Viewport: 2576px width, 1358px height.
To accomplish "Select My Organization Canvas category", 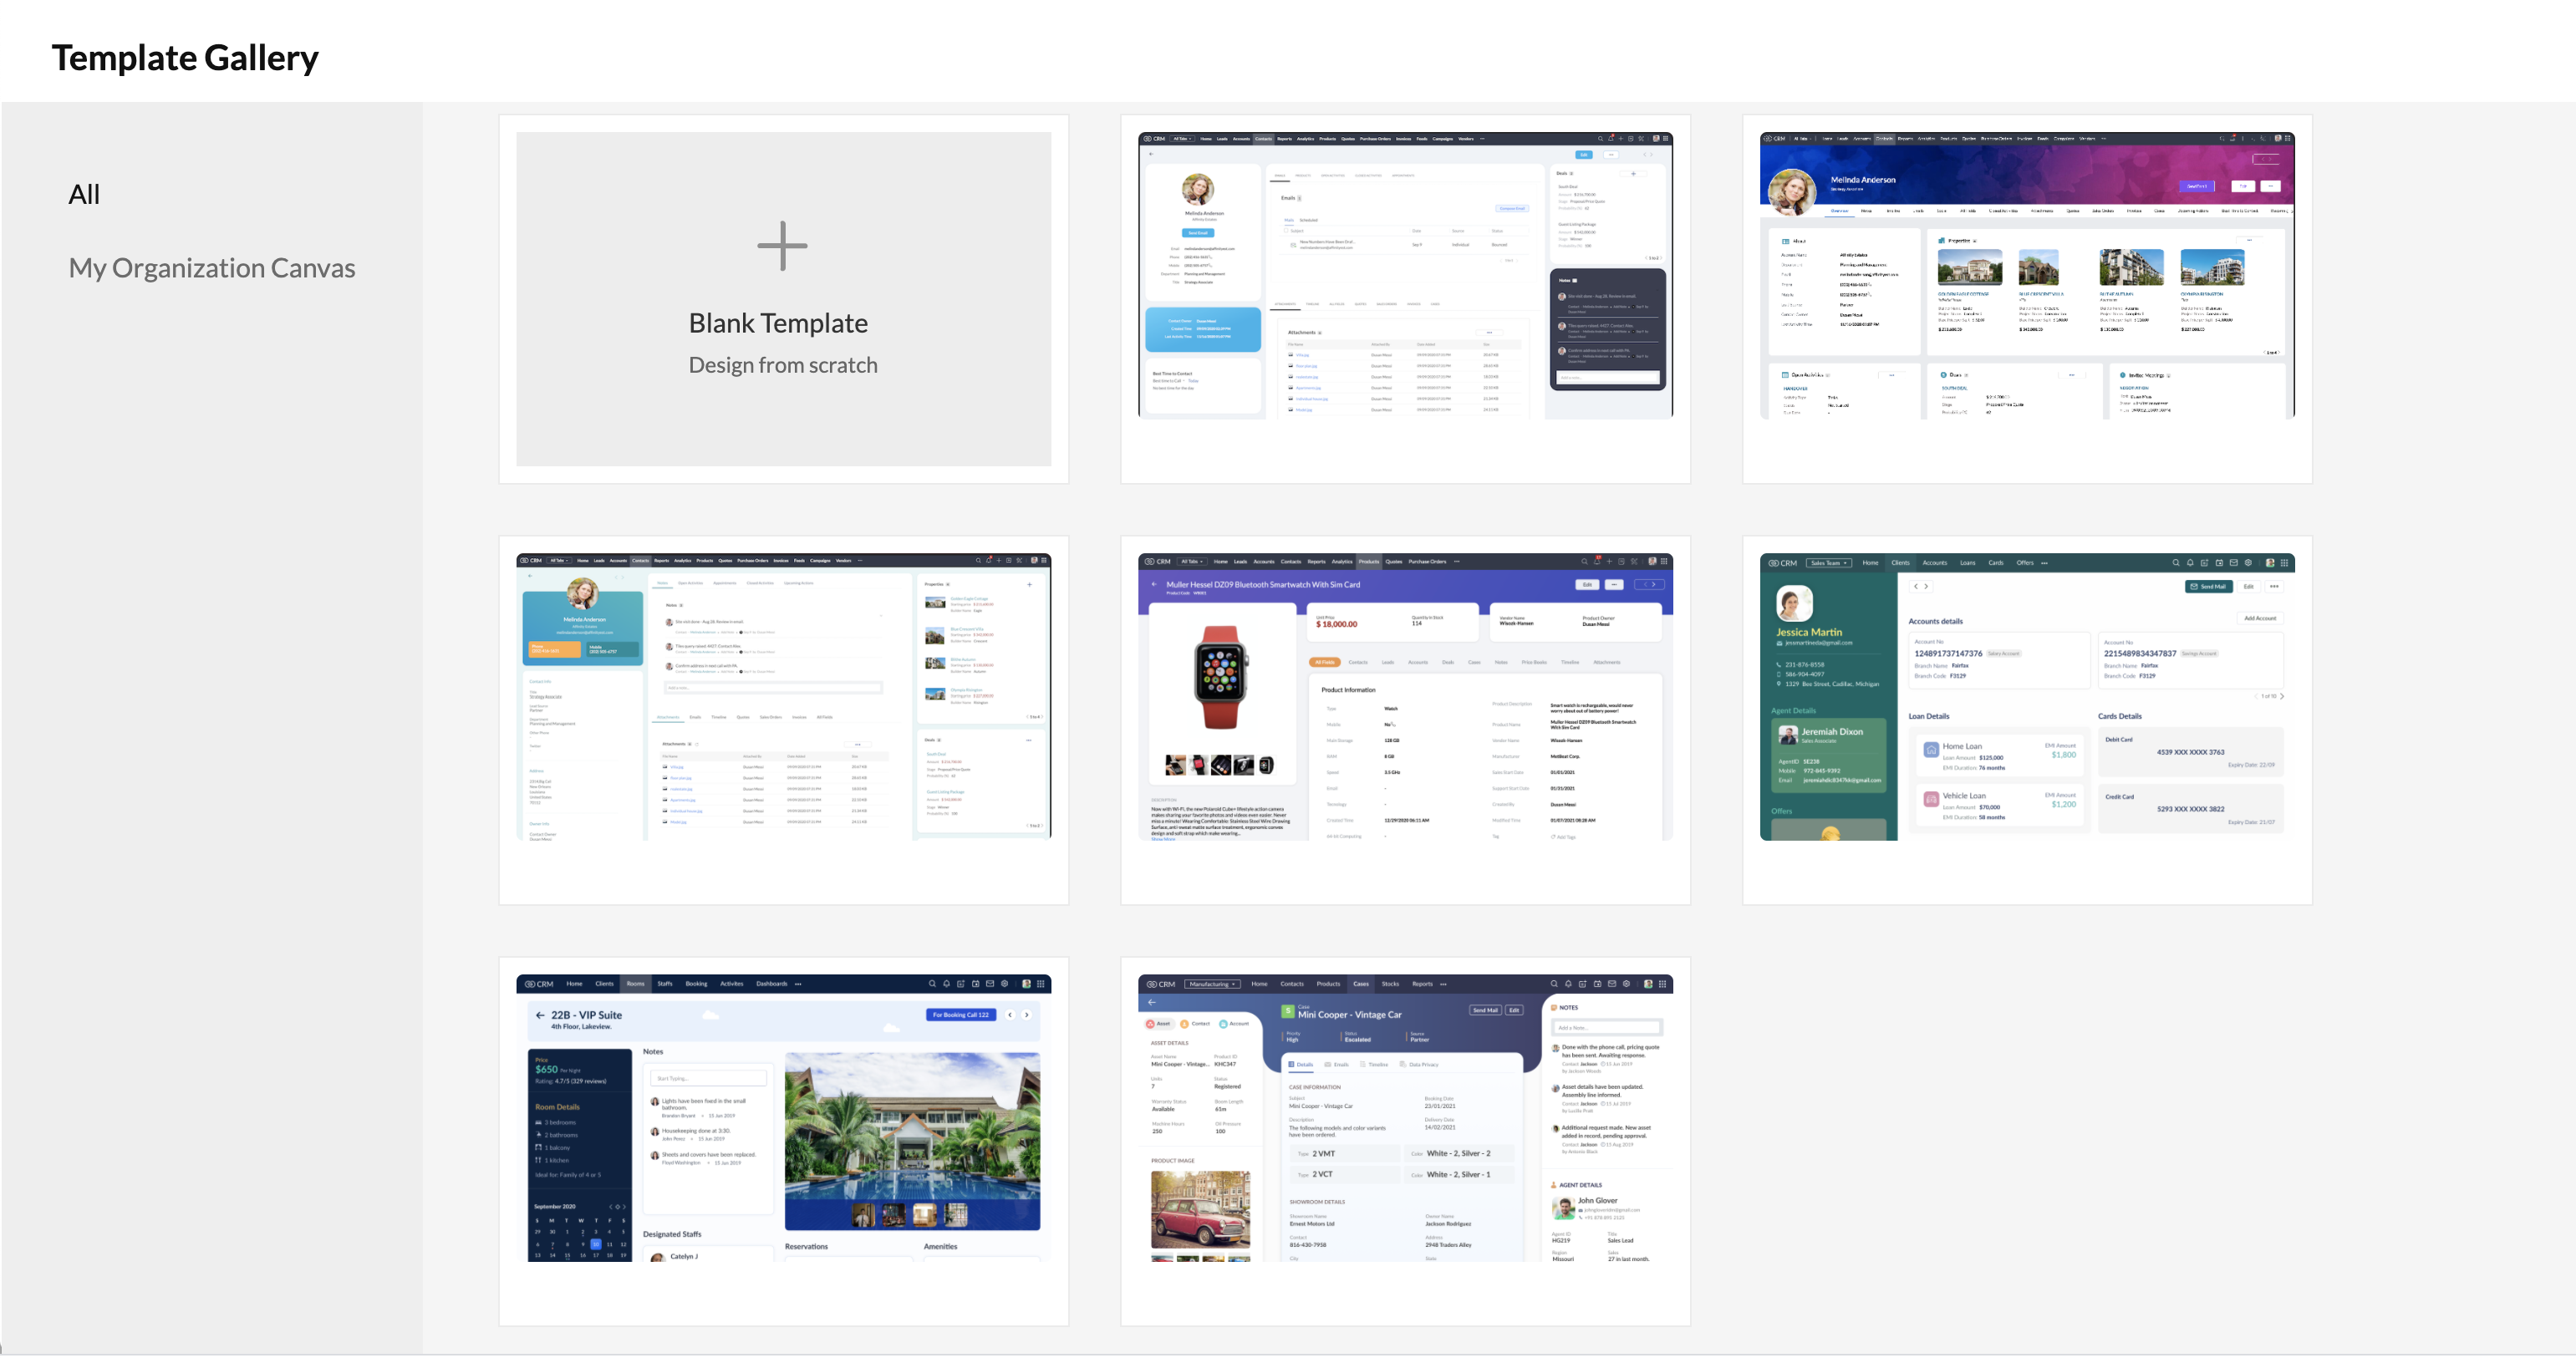I will 211,267.
